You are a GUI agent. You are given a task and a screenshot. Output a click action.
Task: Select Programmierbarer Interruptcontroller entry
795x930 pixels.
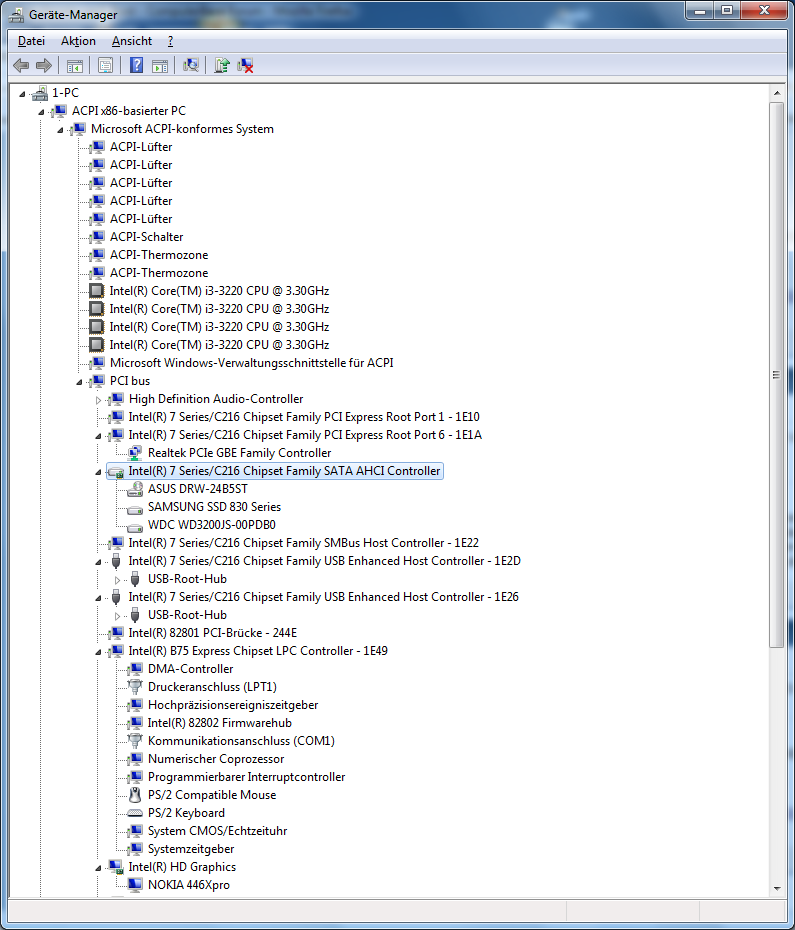pyautogui.click(x=246, y=777)
